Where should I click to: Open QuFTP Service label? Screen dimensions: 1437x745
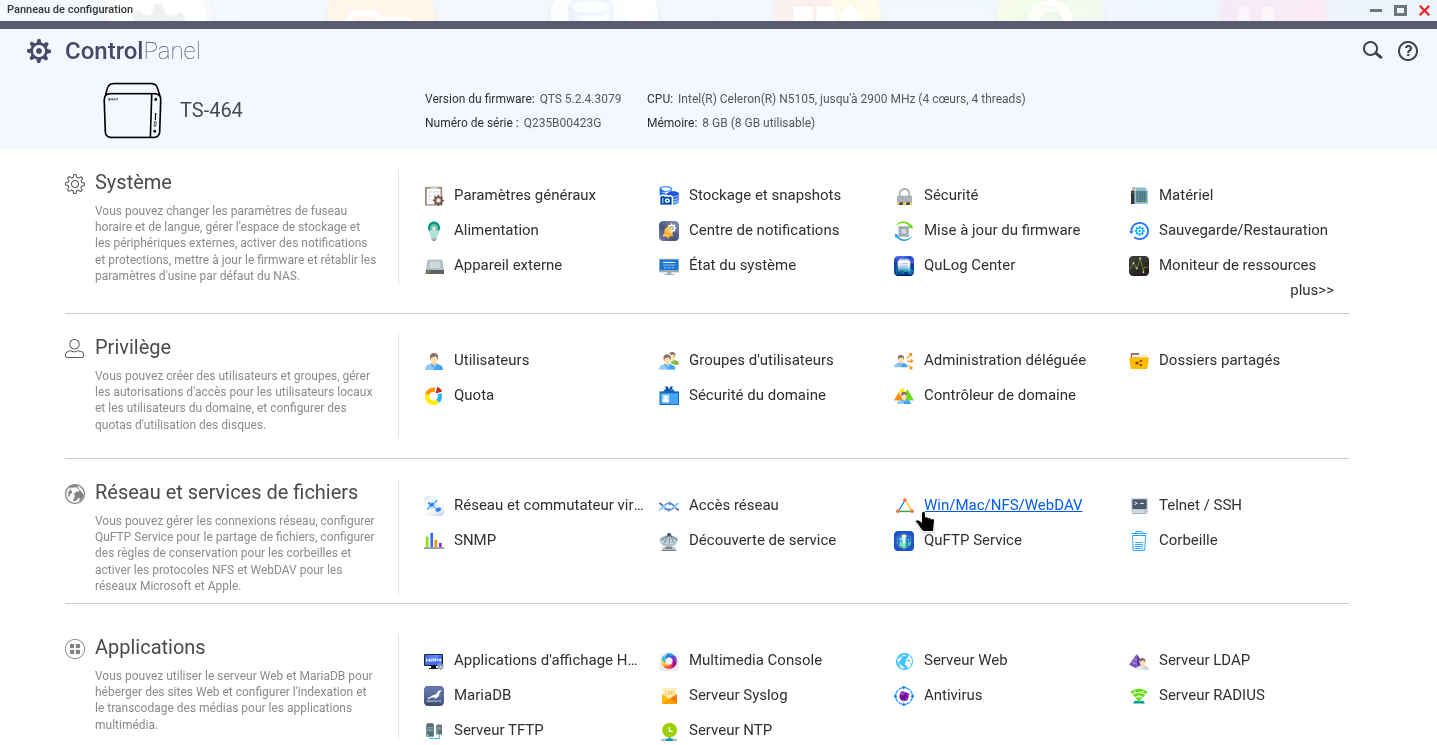973,540
